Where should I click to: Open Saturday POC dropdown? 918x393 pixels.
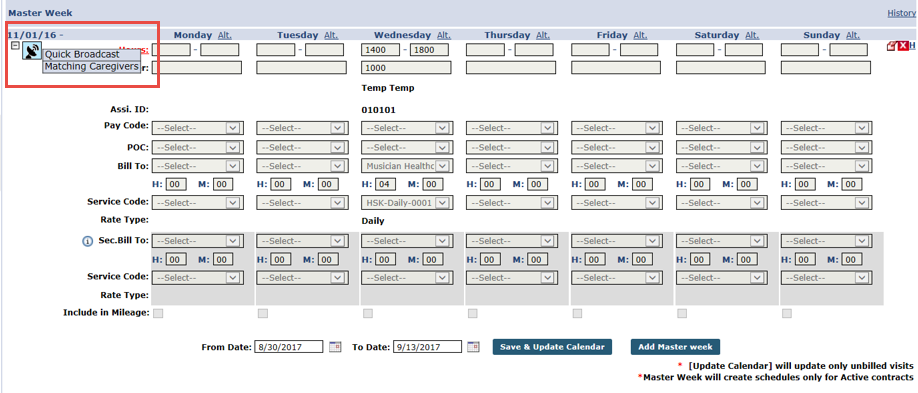[x=721, y=148]
